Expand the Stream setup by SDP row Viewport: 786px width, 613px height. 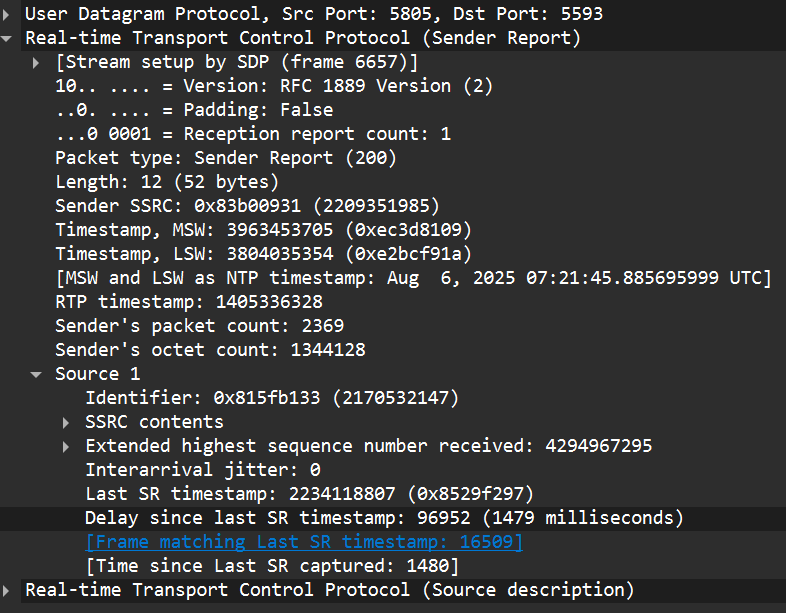tap(37, 62)
